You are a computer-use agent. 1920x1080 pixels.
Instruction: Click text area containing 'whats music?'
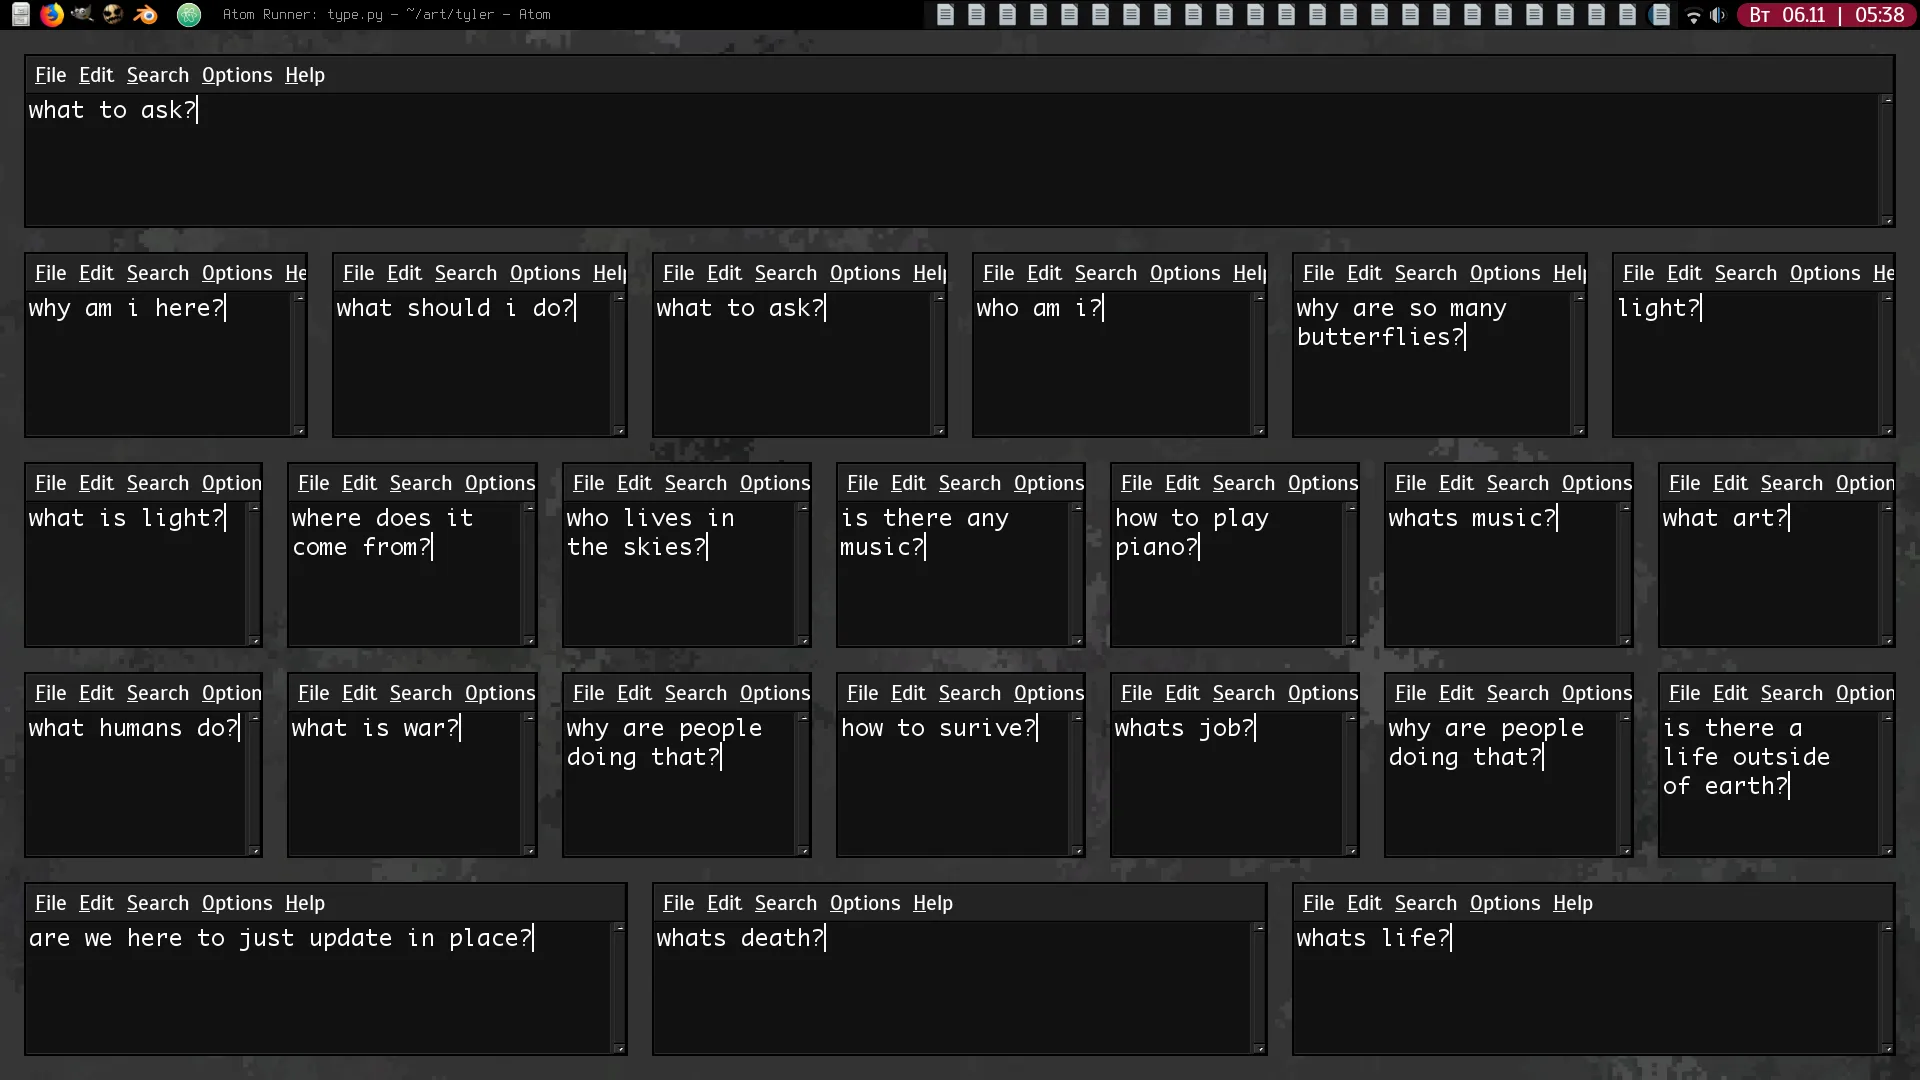coord(1500,580)
